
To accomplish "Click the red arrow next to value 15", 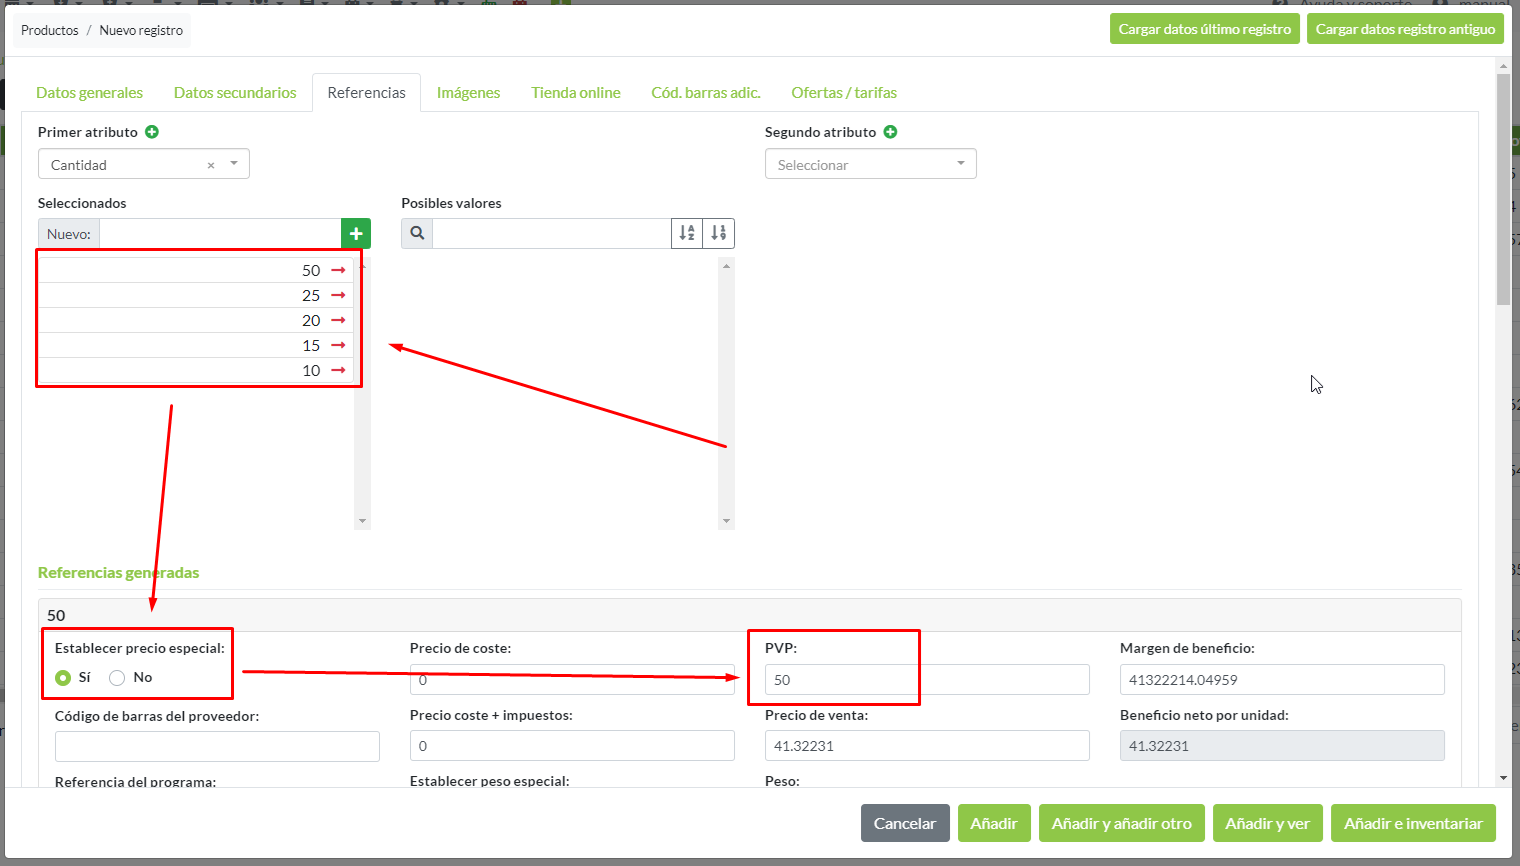I will pyautogui.click(x=338, y=345).
